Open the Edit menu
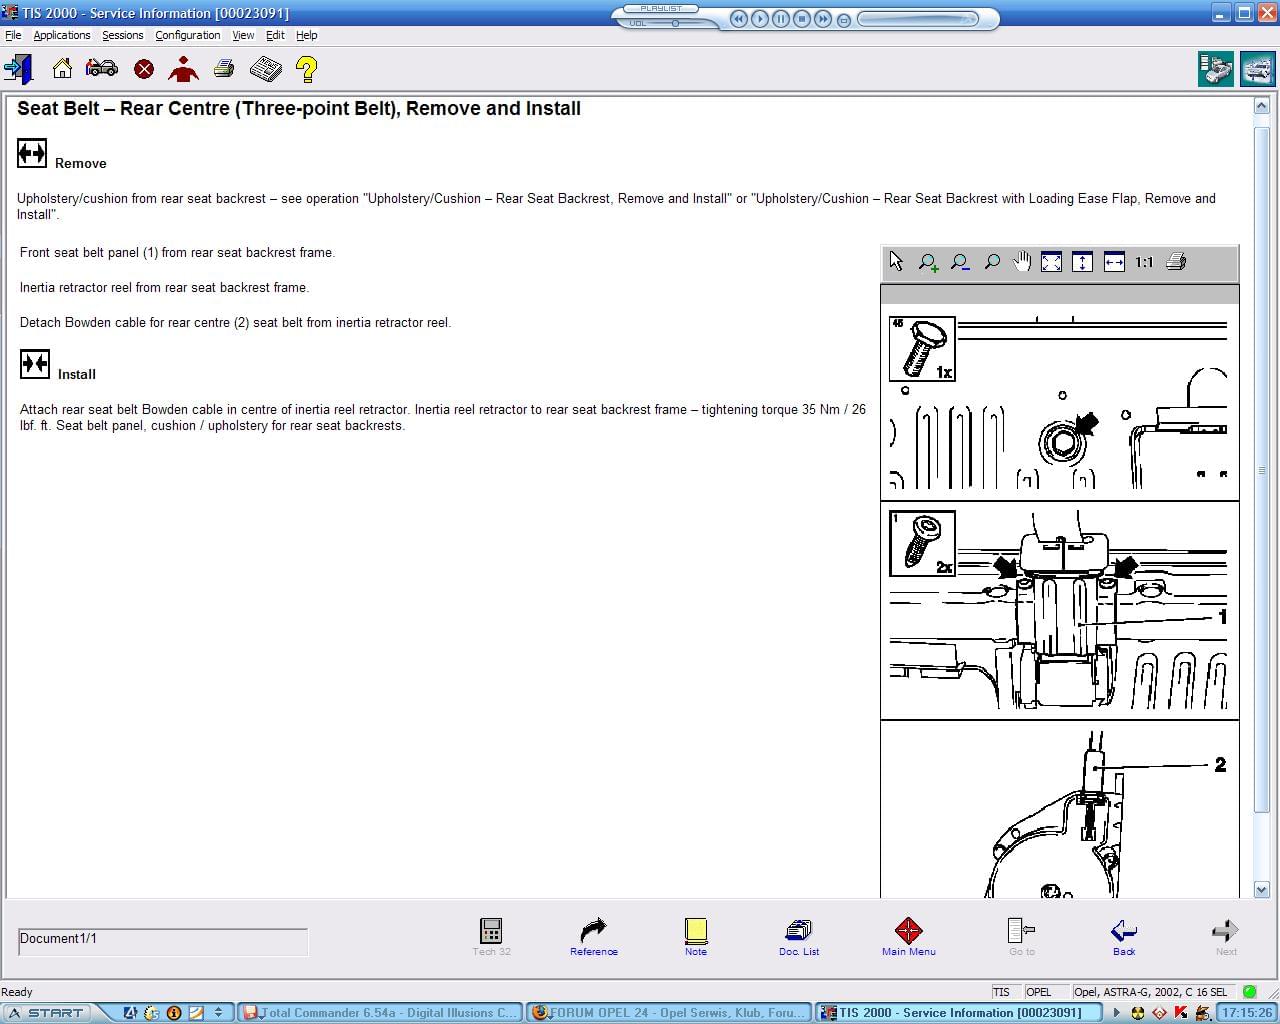 tap(275, 35)
